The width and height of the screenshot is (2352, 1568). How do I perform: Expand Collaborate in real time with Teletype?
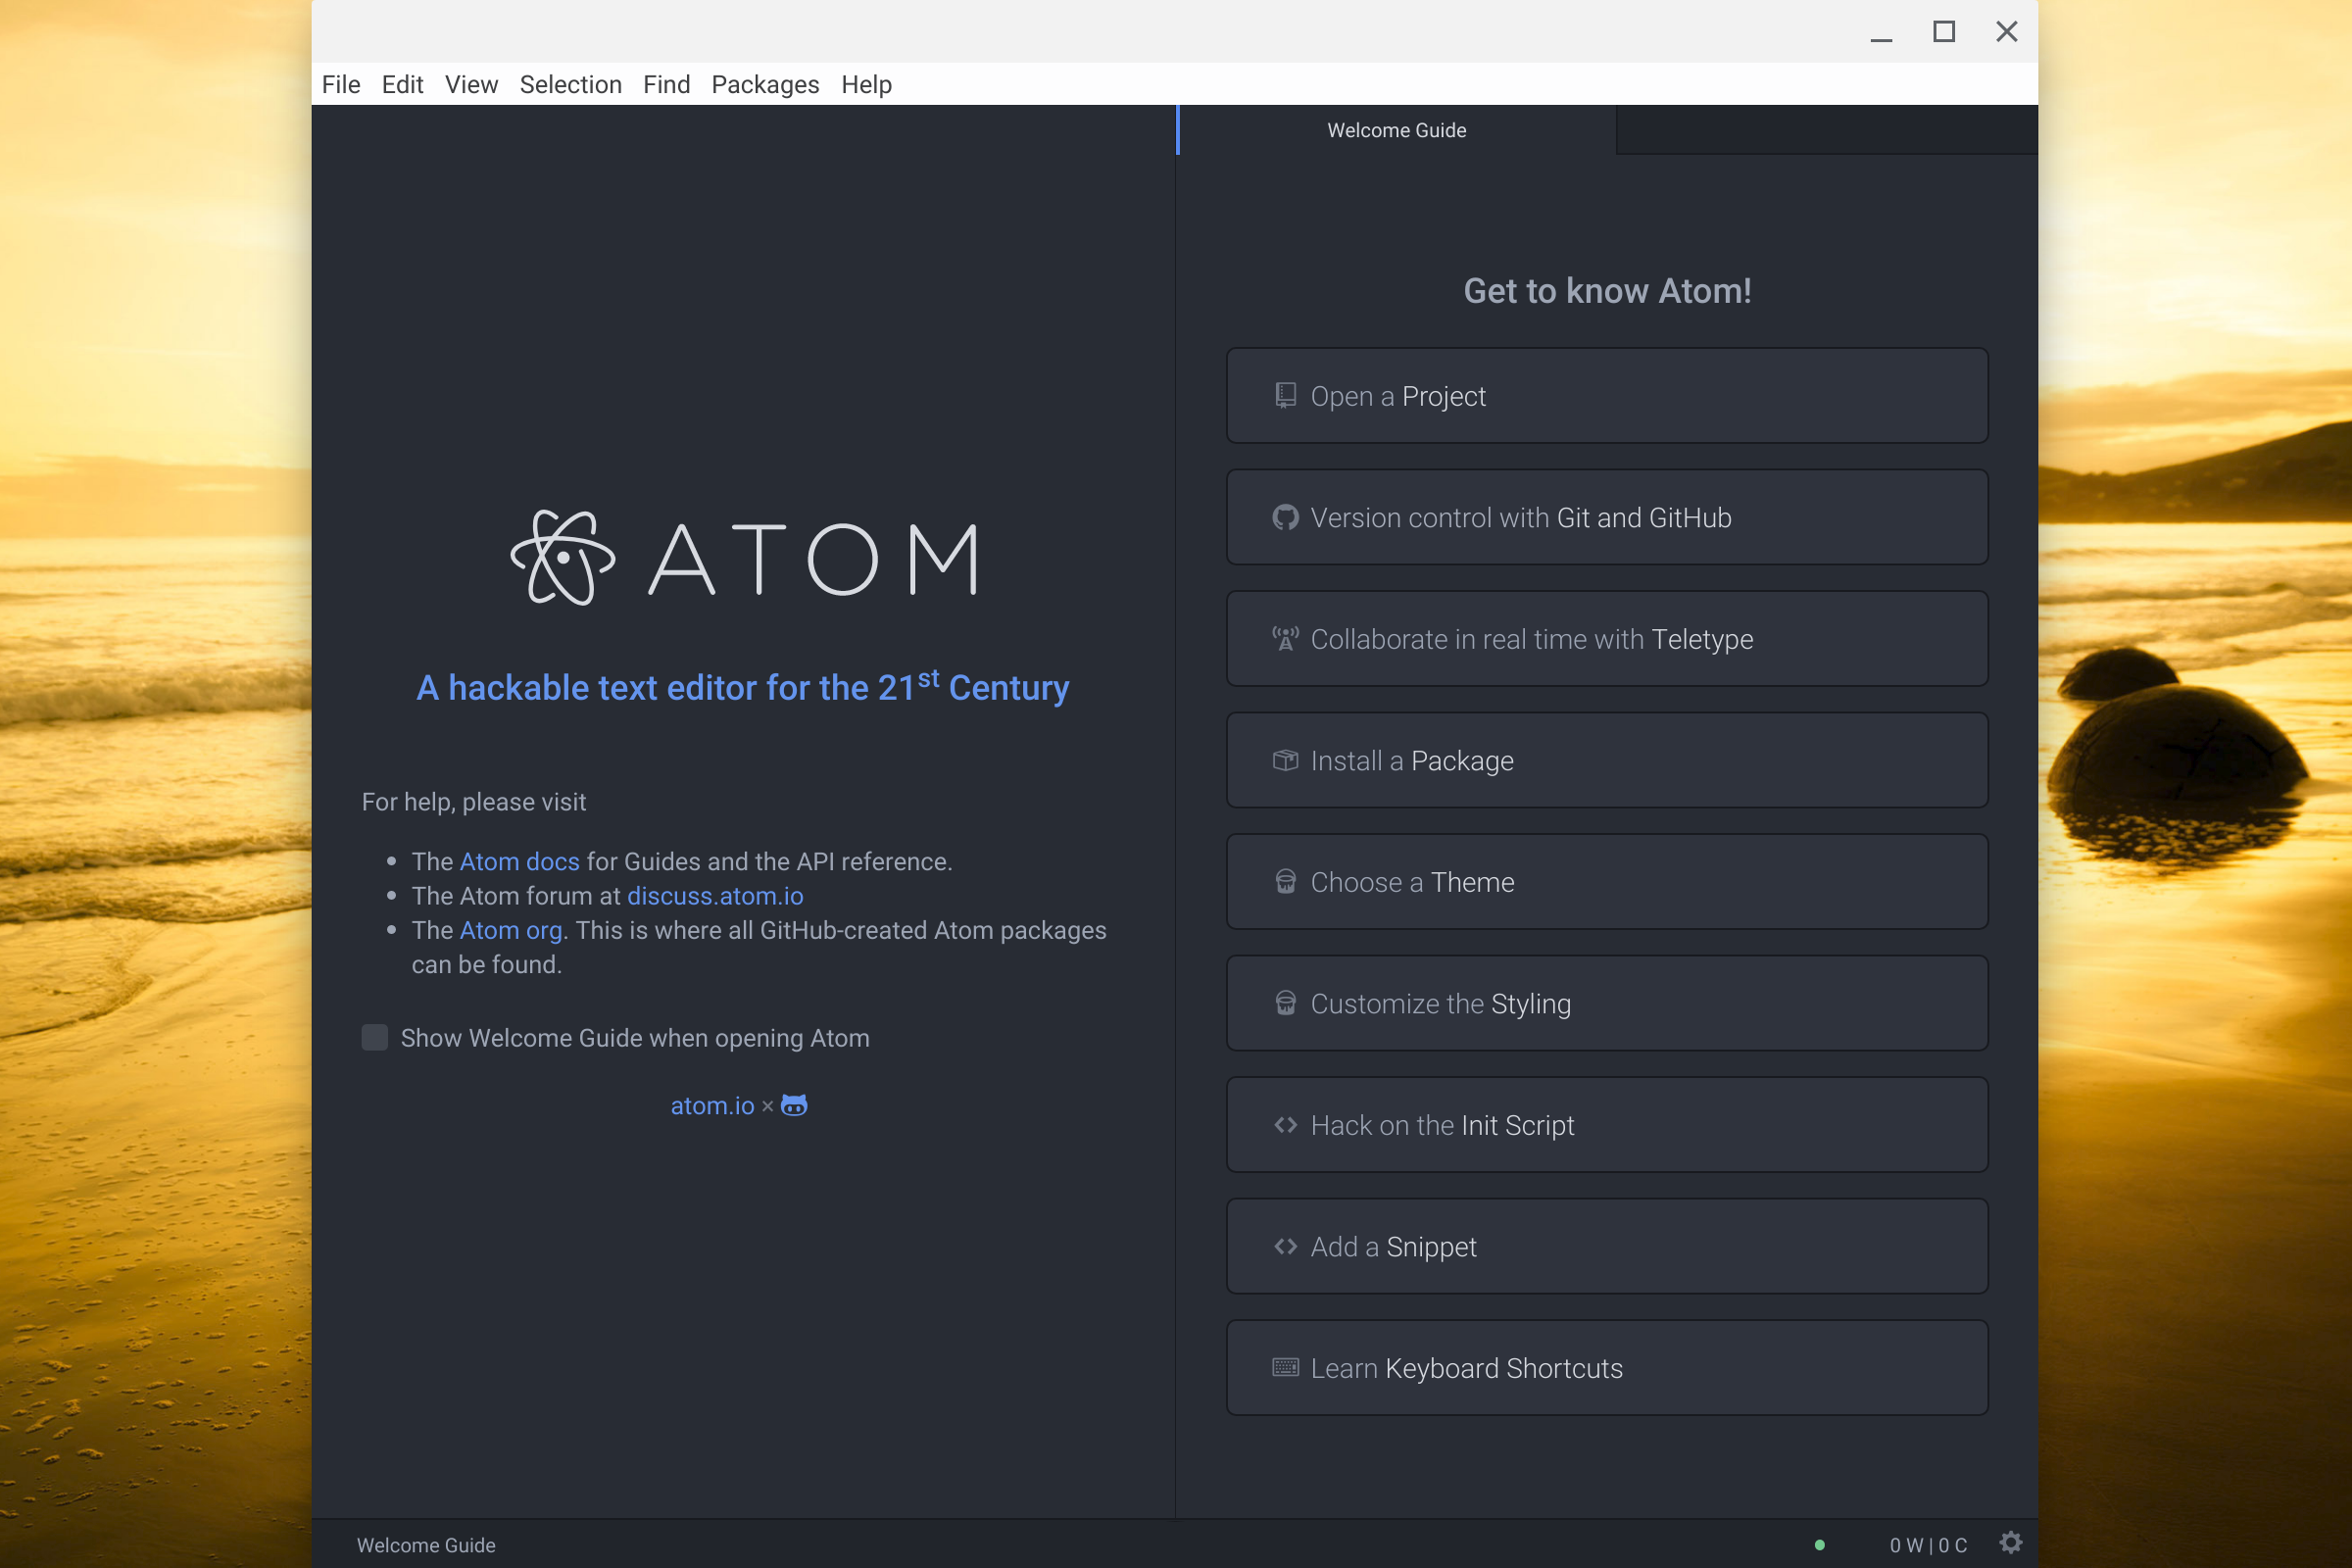(x=1607, y=638)
